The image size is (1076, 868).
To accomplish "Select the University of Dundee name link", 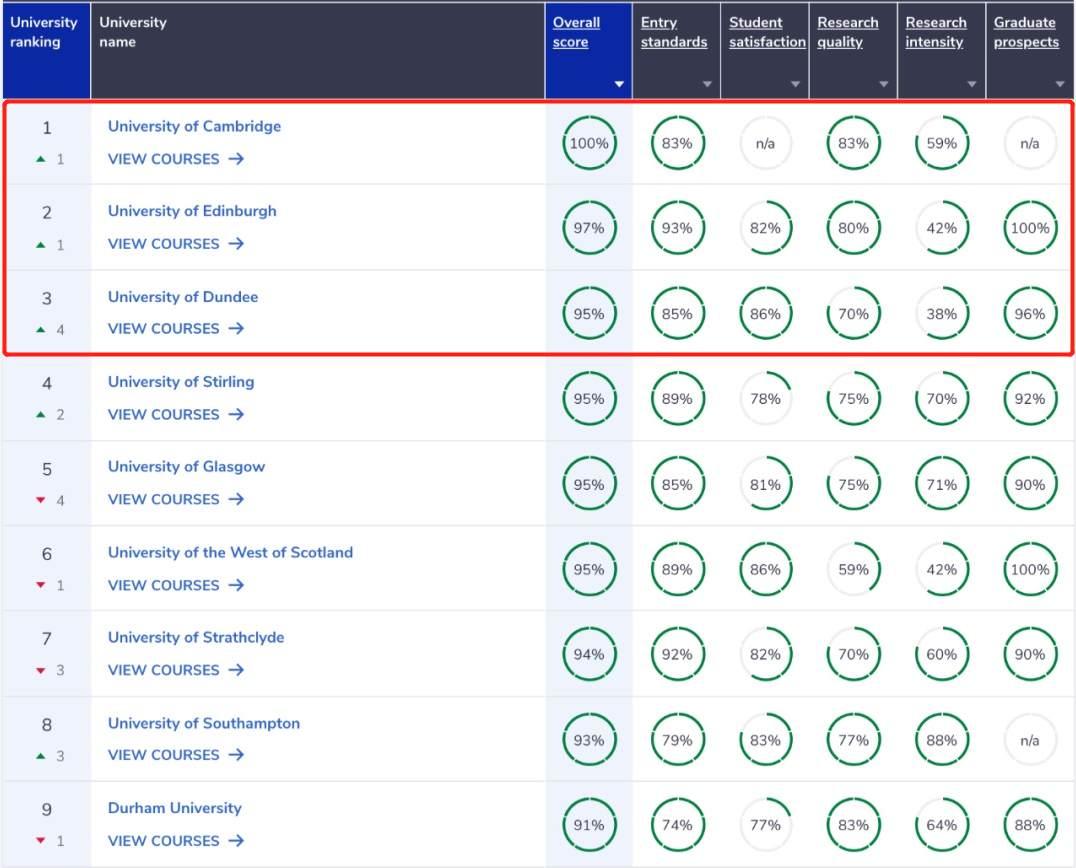I will pyautogui.click(x=183, y=297).
